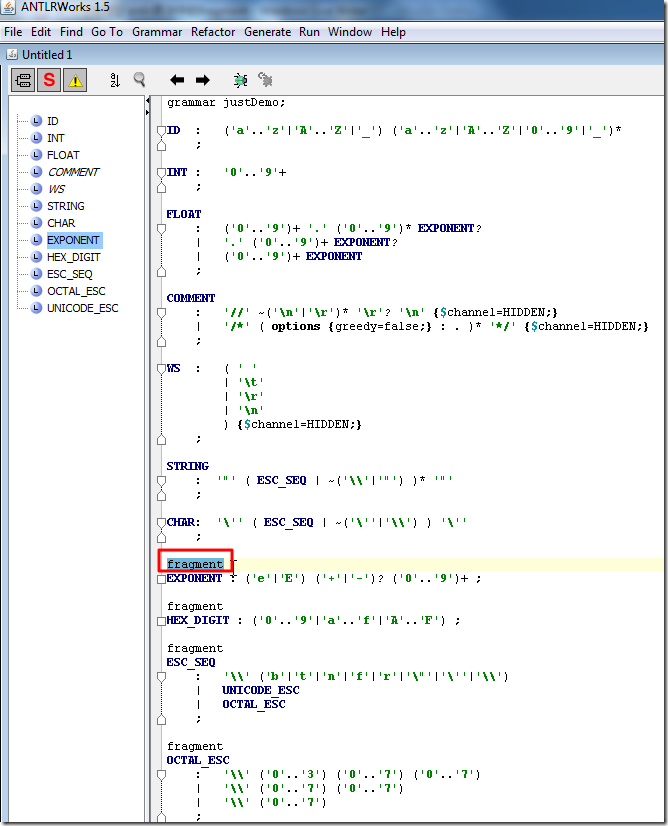Collapse the FLOAT rule fold marker
The image size is (668, 826).
tap(162, 229)
